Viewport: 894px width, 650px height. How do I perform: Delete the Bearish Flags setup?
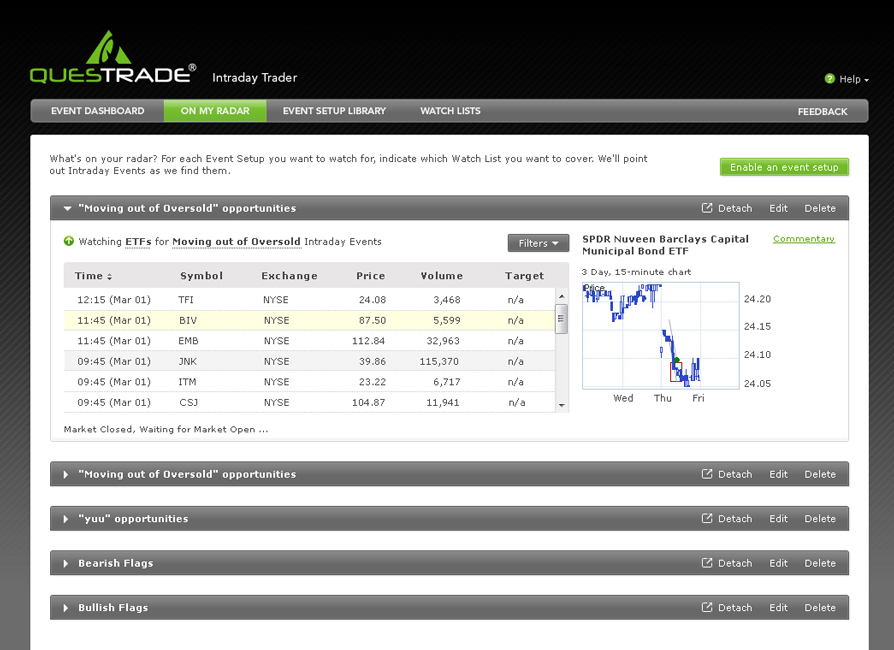(820, 563)
